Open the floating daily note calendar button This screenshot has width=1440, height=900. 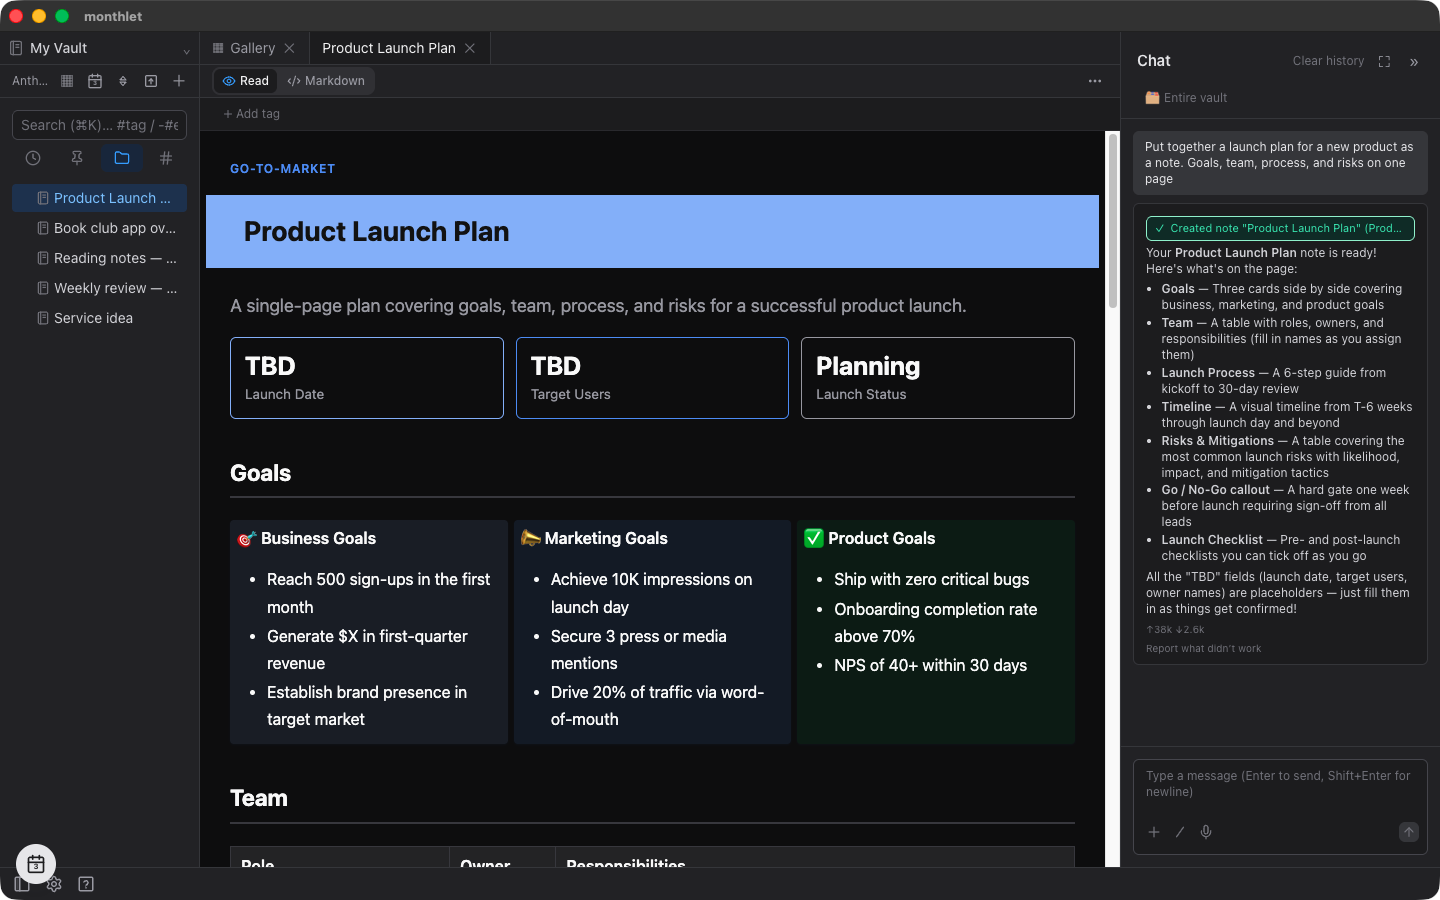click(x=36, y=864)
